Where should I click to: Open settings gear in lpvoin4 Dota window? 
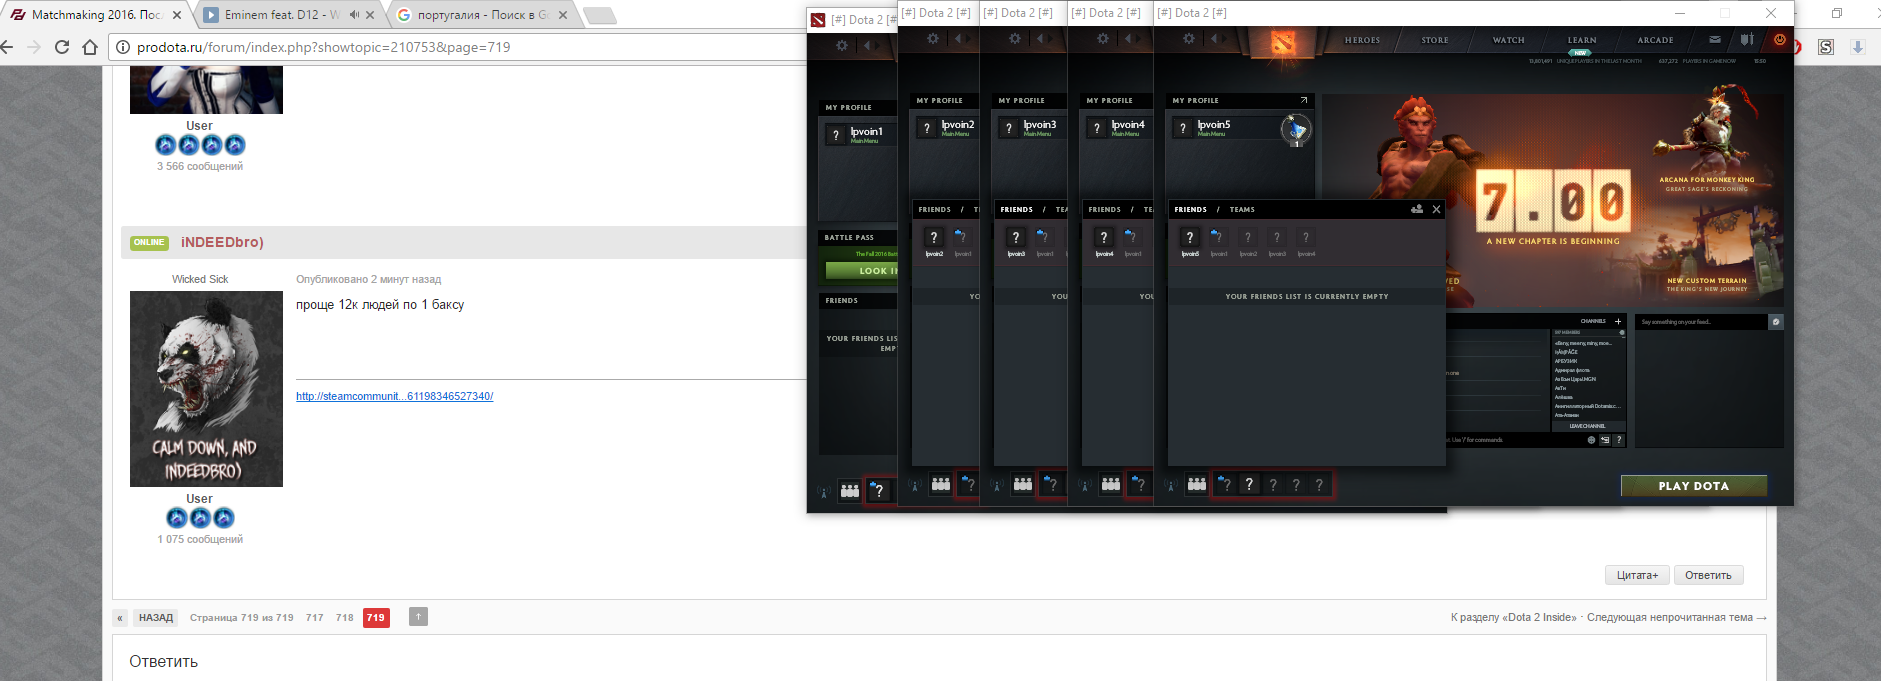tap(1103, 39)
